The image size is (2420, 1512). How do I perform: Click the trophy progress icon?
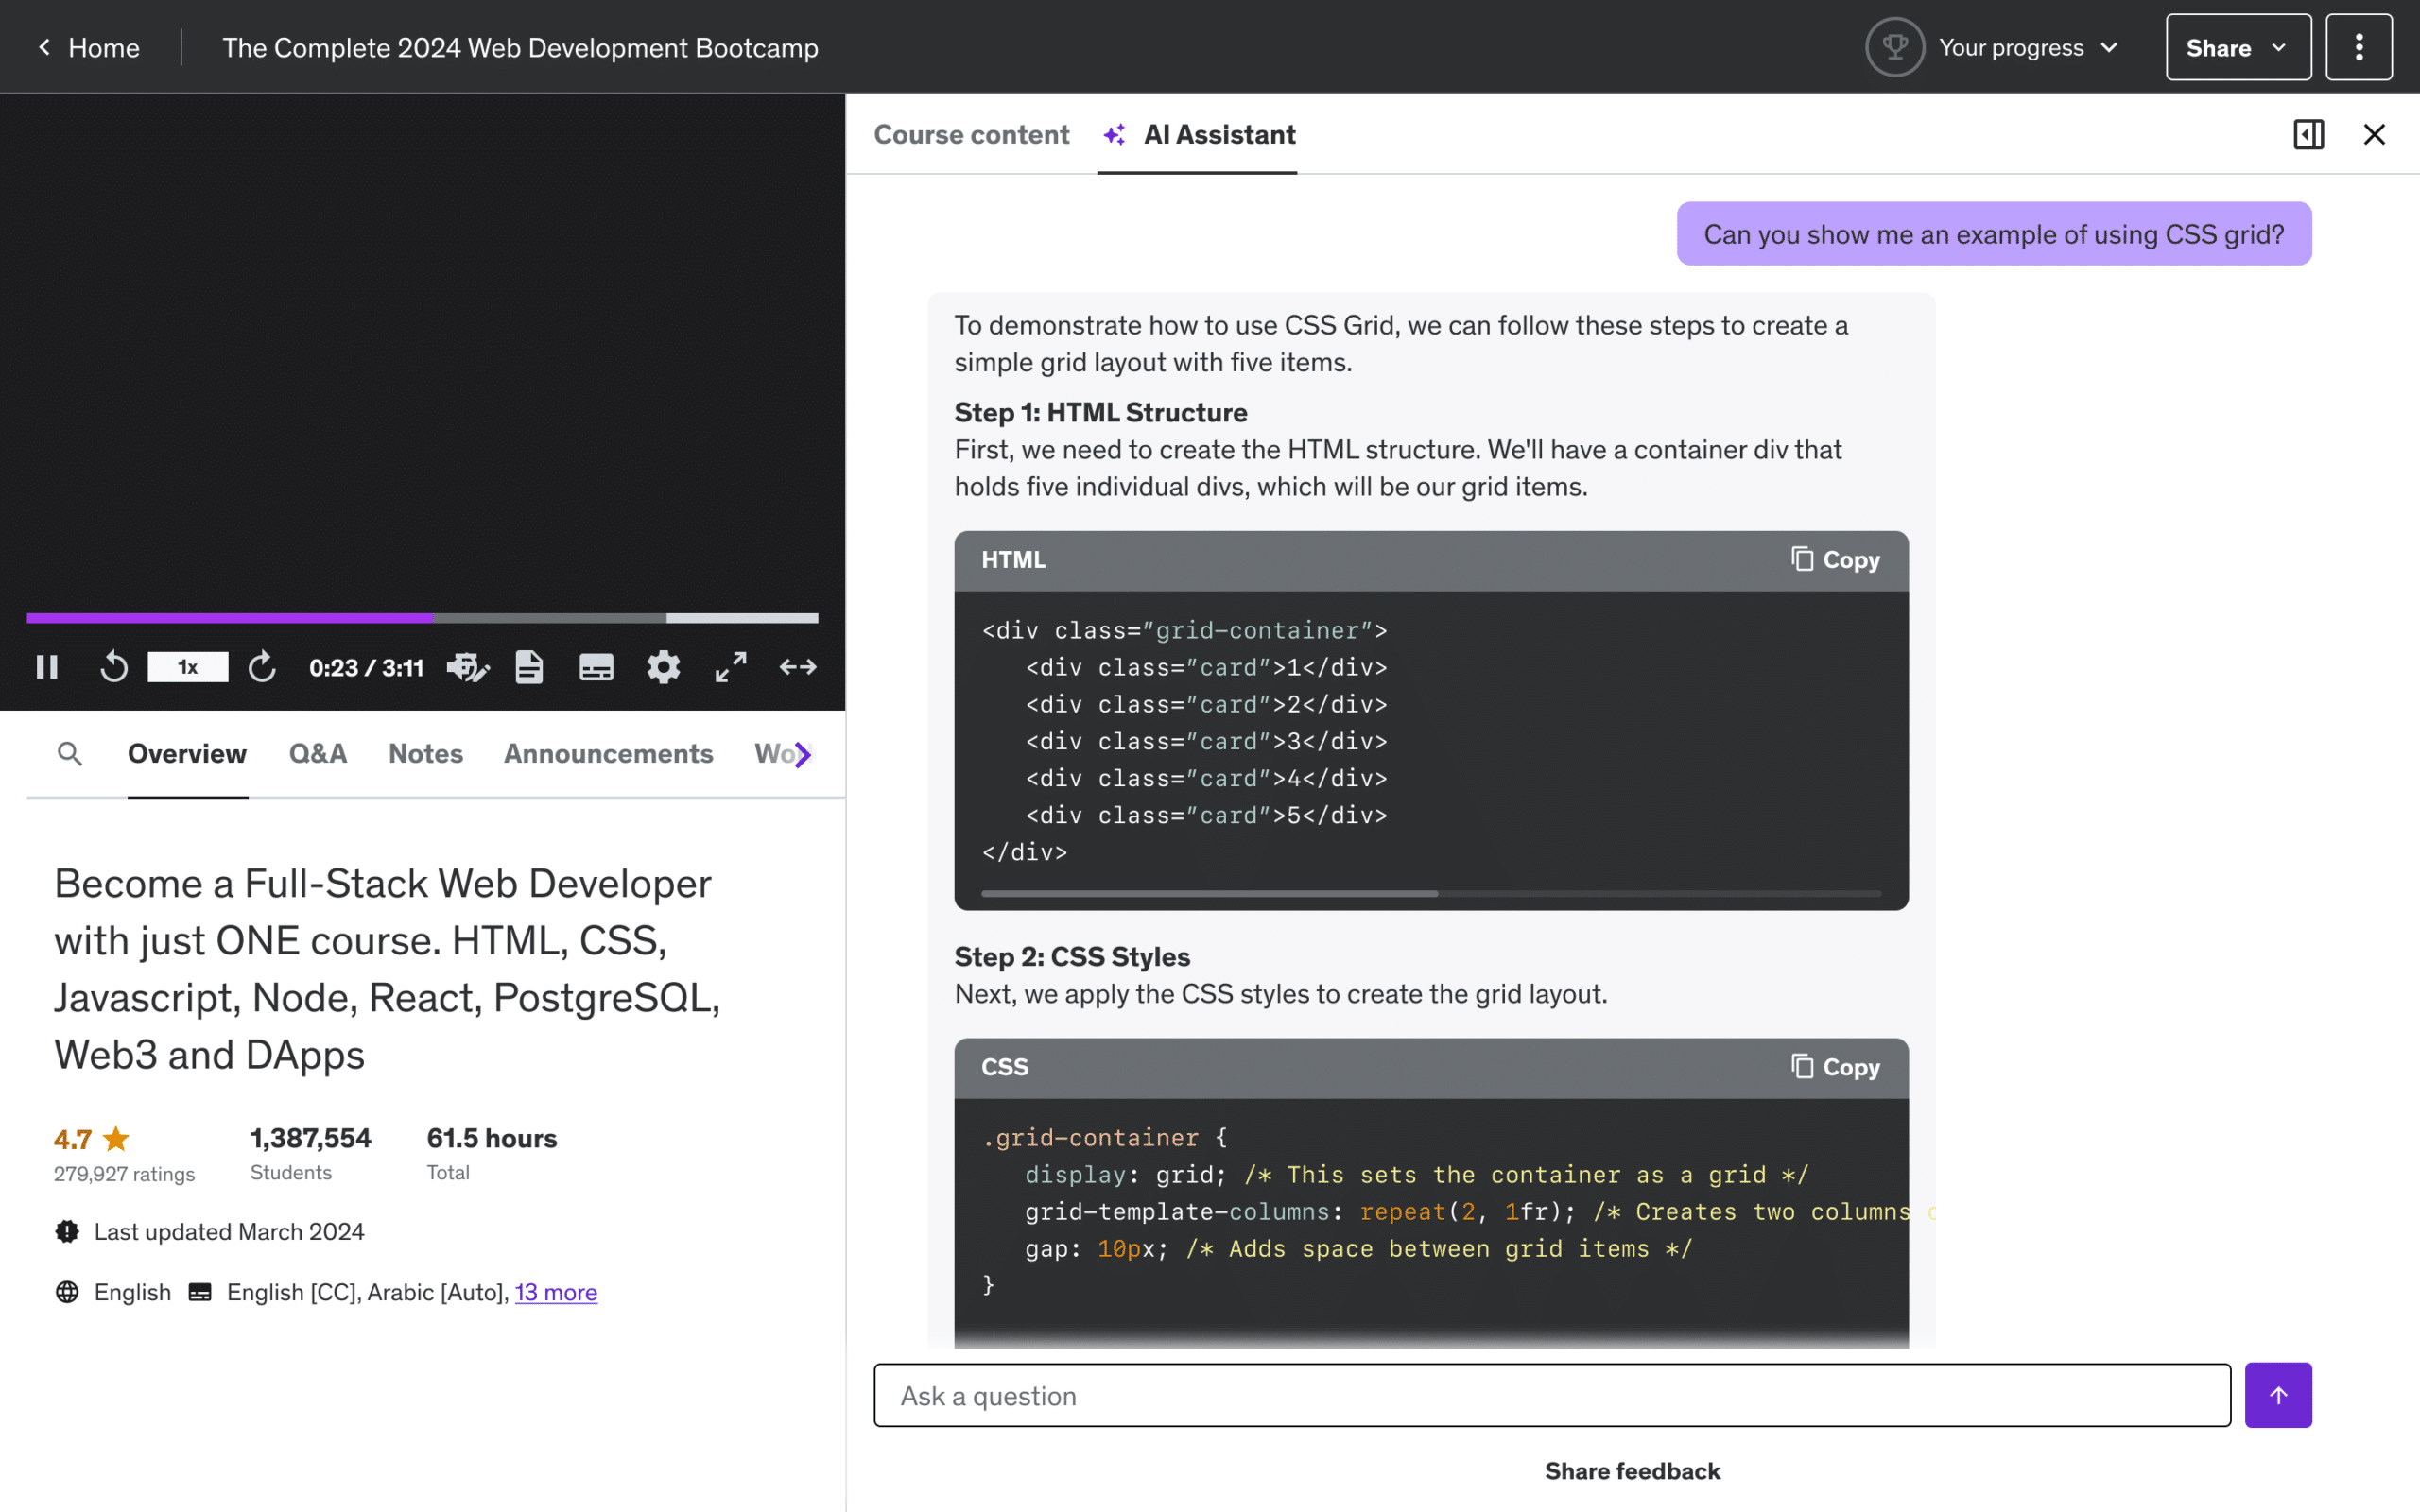pos(1895,47)
